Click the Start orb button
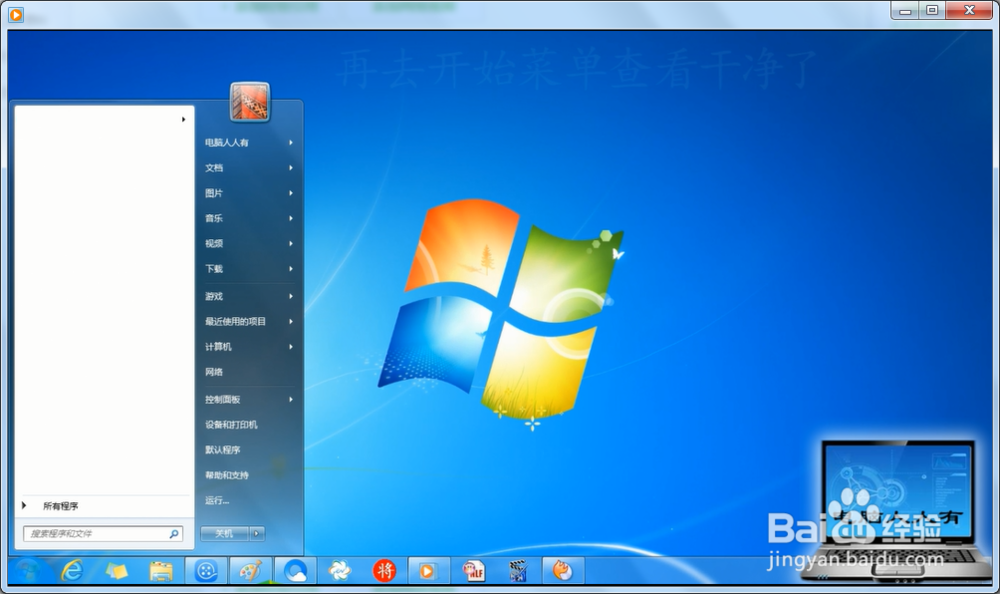Image resolution: width=1000 pixels, height=594 pixels. coord(27,570)
